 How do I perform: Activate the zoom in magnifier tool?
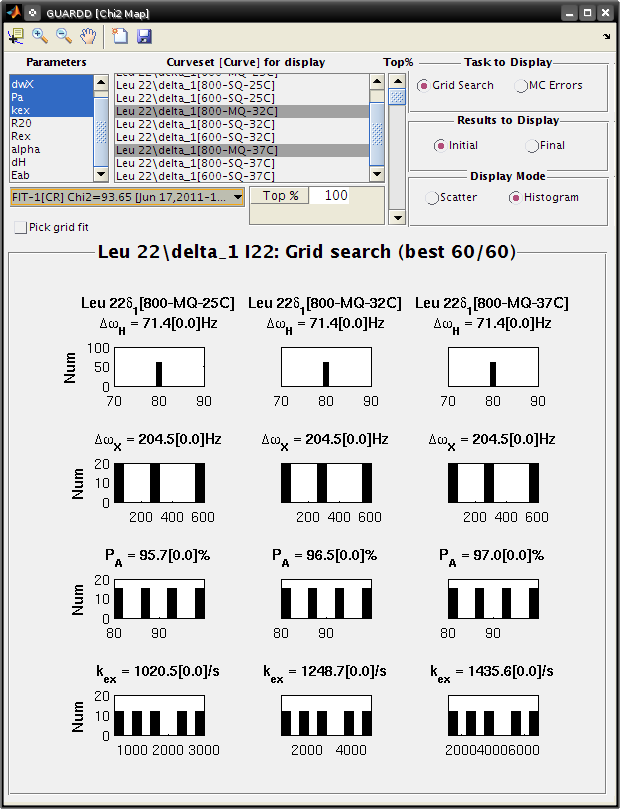click(40, 36)
